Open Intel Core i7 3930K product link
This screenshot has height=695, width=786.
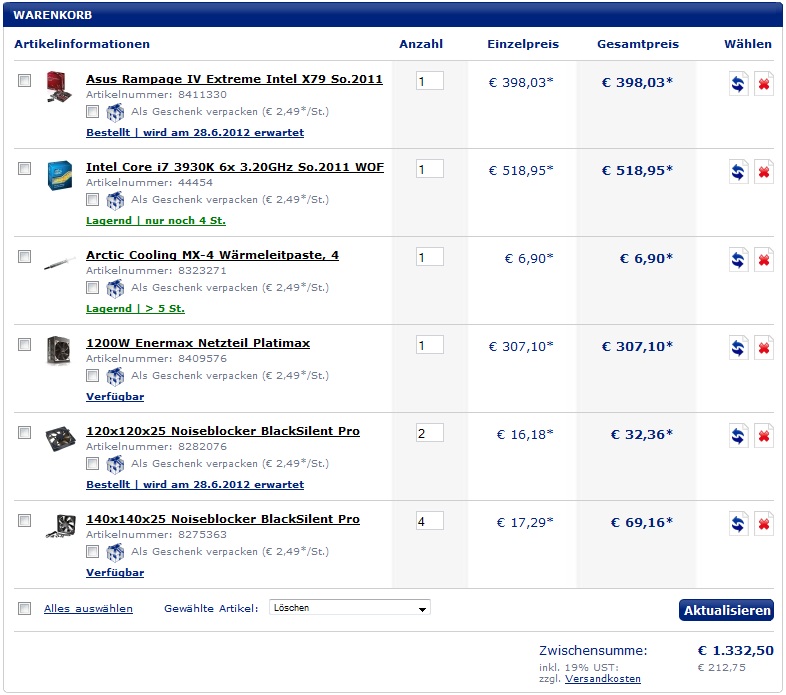tap(235, 167)
